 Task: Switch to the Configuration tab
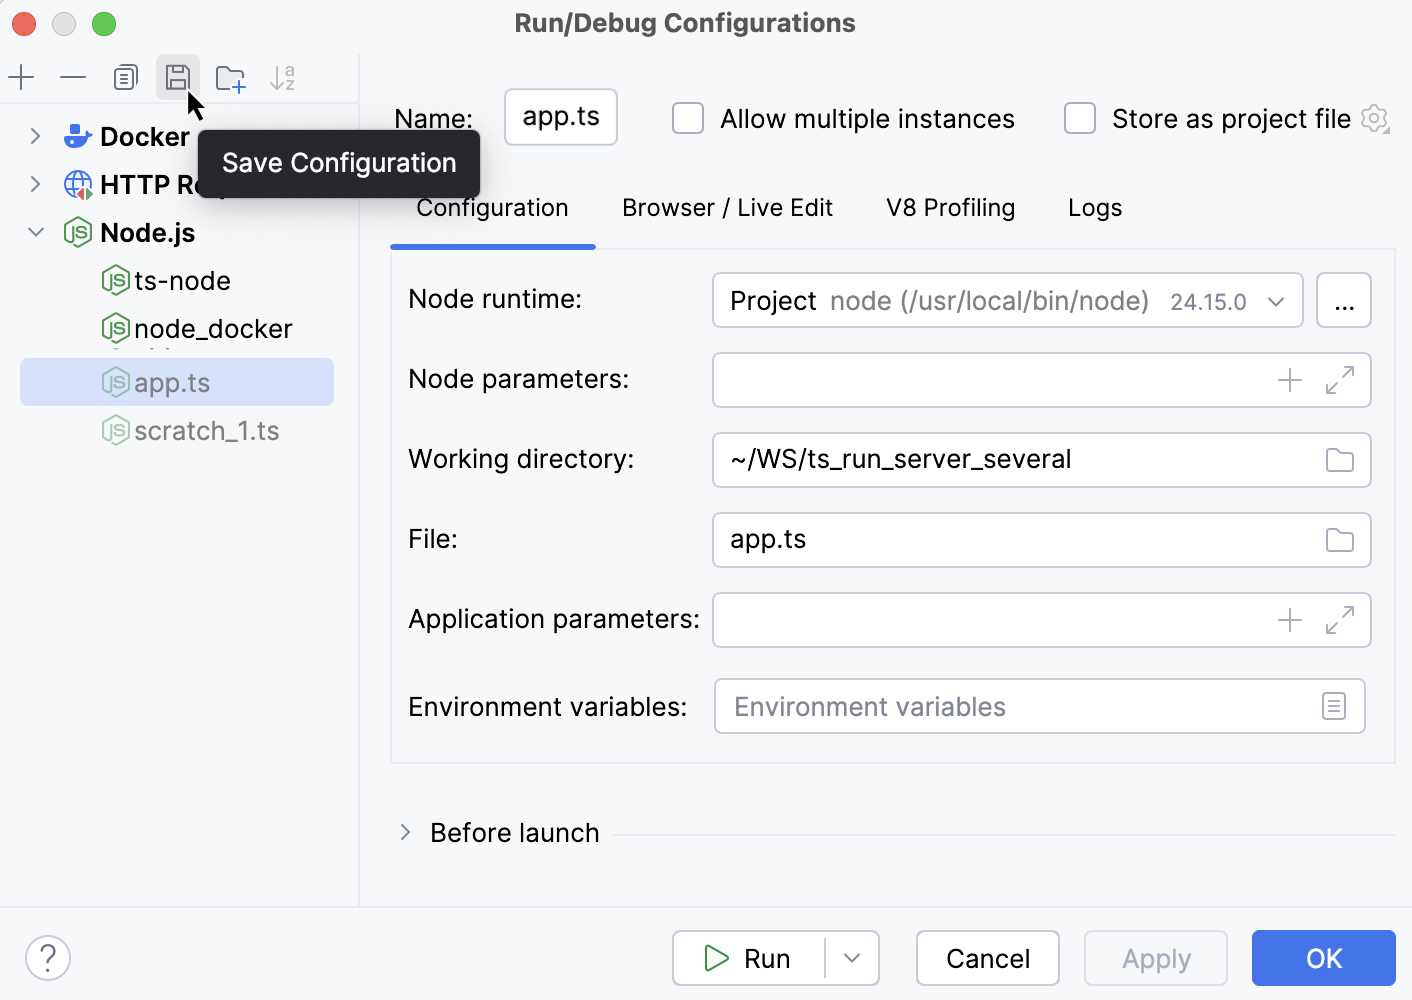coord(492,208)
